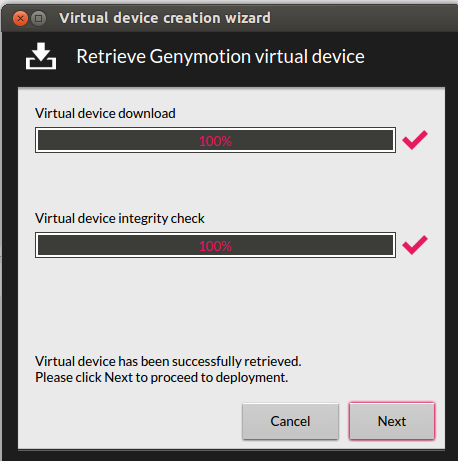Image resolution: width=458 pixels, height=461 pixels.
Task: Click the Virtual device integrity check progress bar
Action: coord(215,245)
